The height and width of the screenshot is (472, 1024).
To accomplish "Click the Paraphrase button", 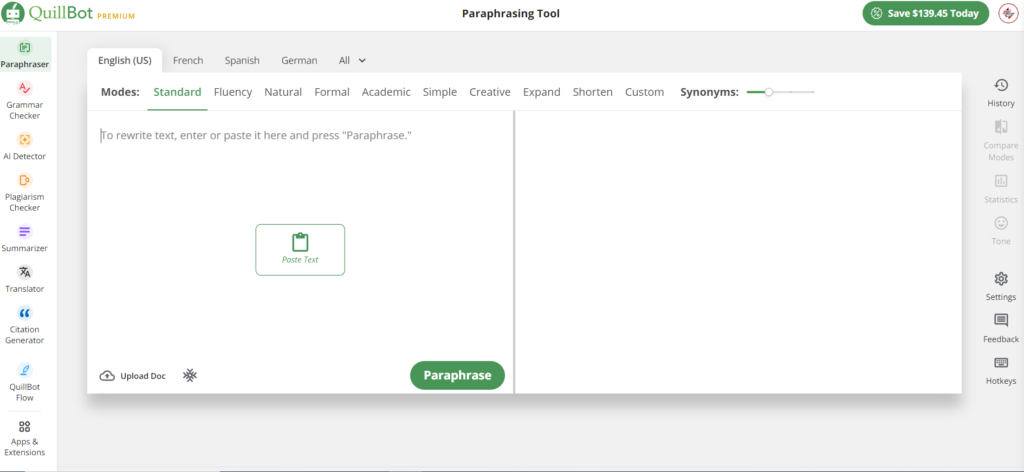I will pyautogui.click(x=457, y=375).
